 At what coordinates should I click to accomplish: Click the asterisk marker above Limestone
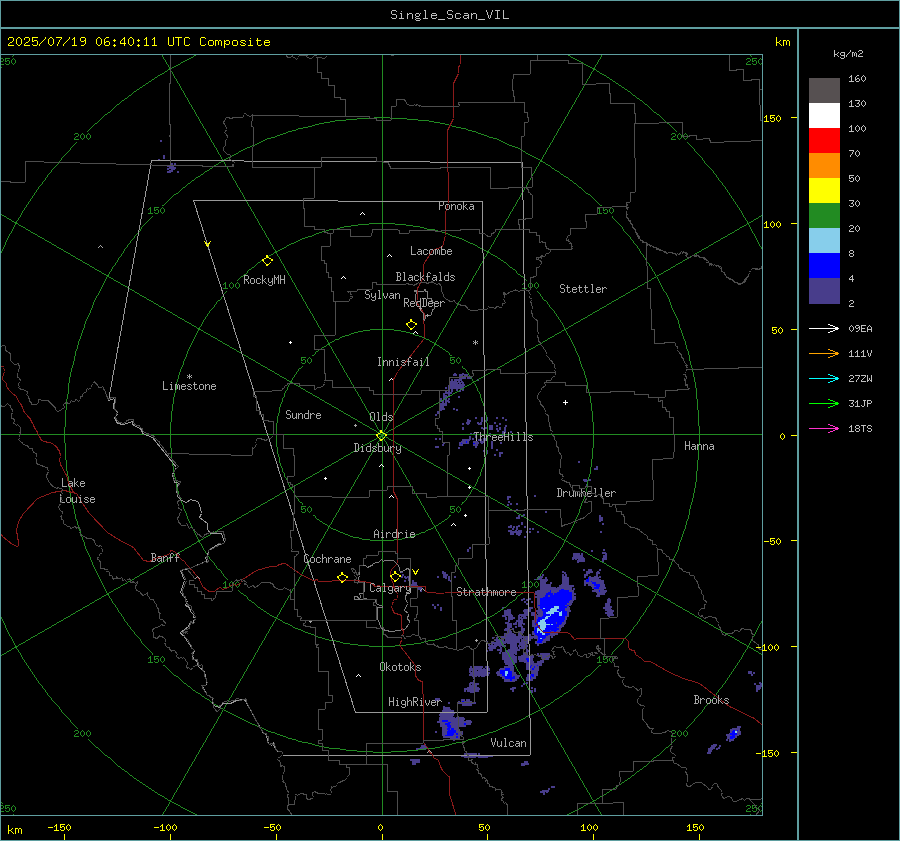189,377
